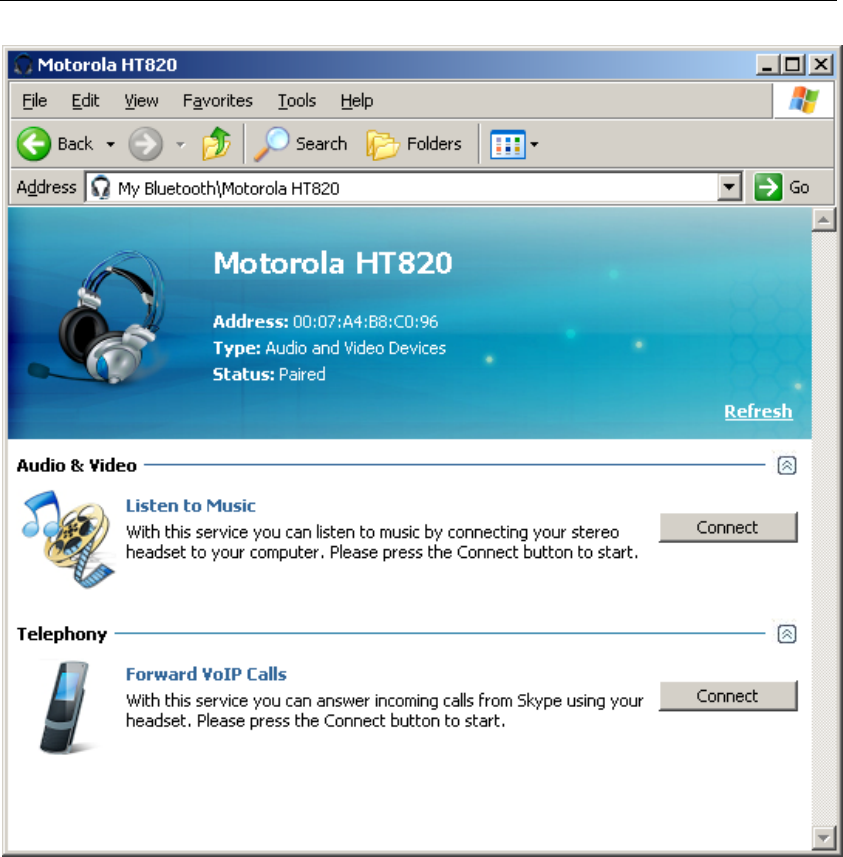
Task: Click the Go button label
Action: [x=799, y=187]
